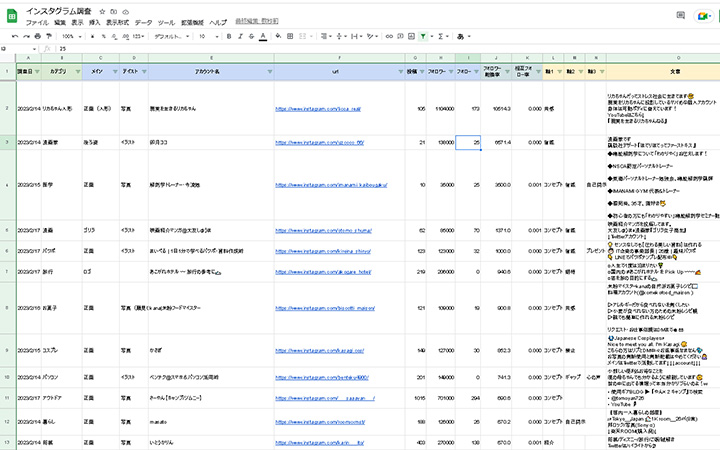Open the font size 10 dropdown
This screenshot has height=450, width=720.
pos(206,36)
